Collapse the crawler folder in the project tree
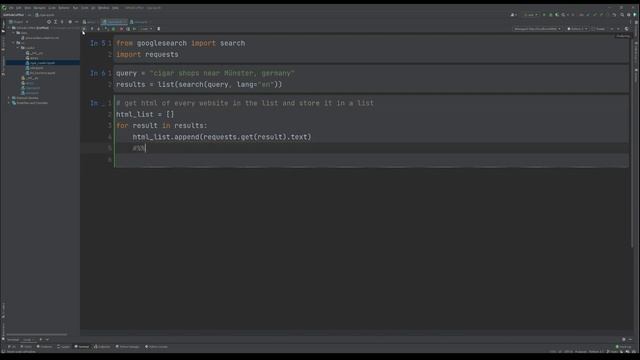This screenshot has width=640, height=360. tap(18, 48)
